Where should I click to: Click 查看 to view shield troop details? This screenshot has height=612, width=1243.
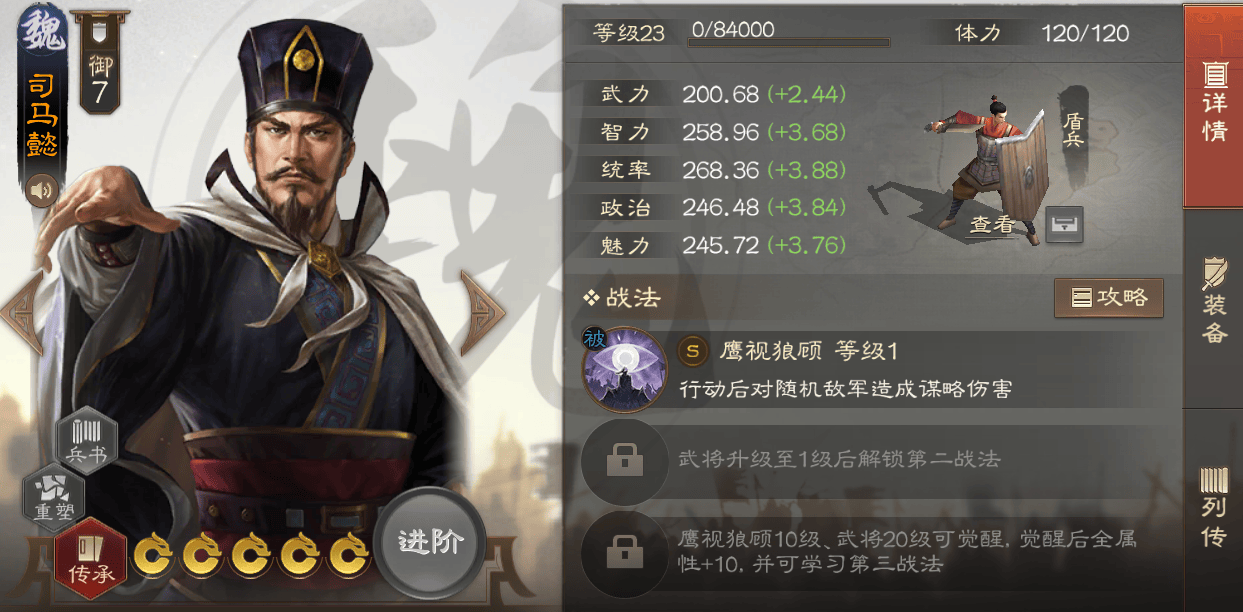click(991, 226)
